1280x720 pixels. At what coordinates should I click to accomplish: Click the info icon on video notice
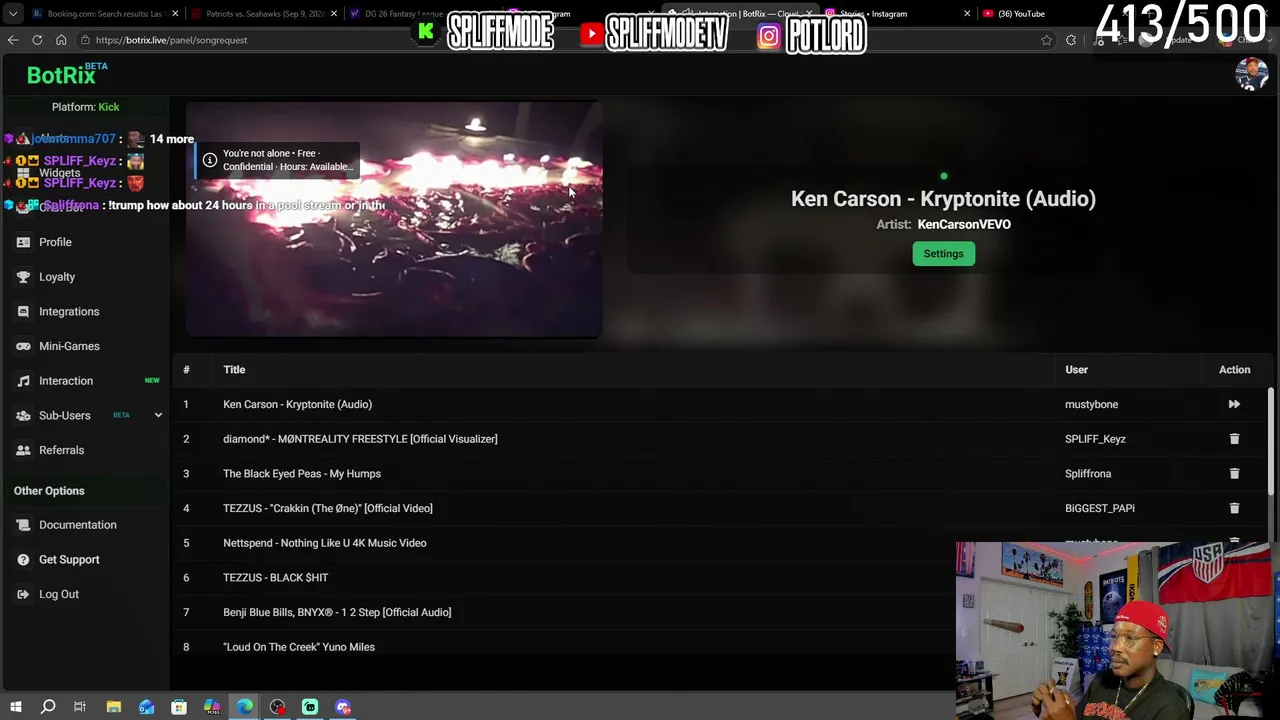209,160
